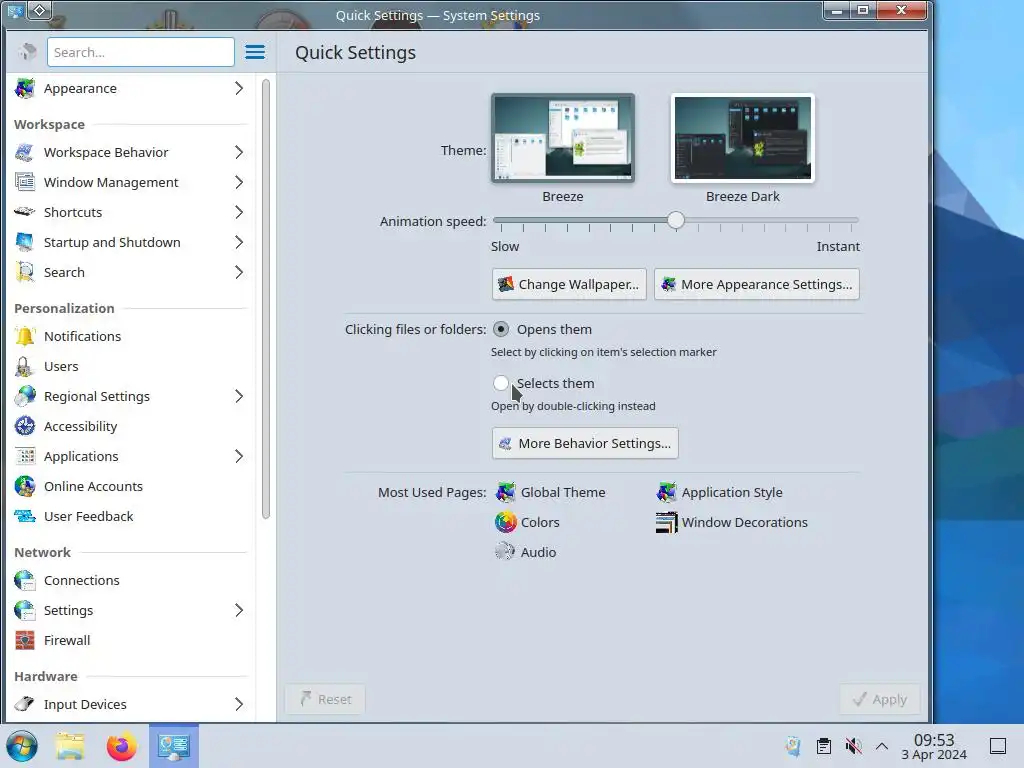
Task: Open the Colors most used page icon
Action: 505,522
